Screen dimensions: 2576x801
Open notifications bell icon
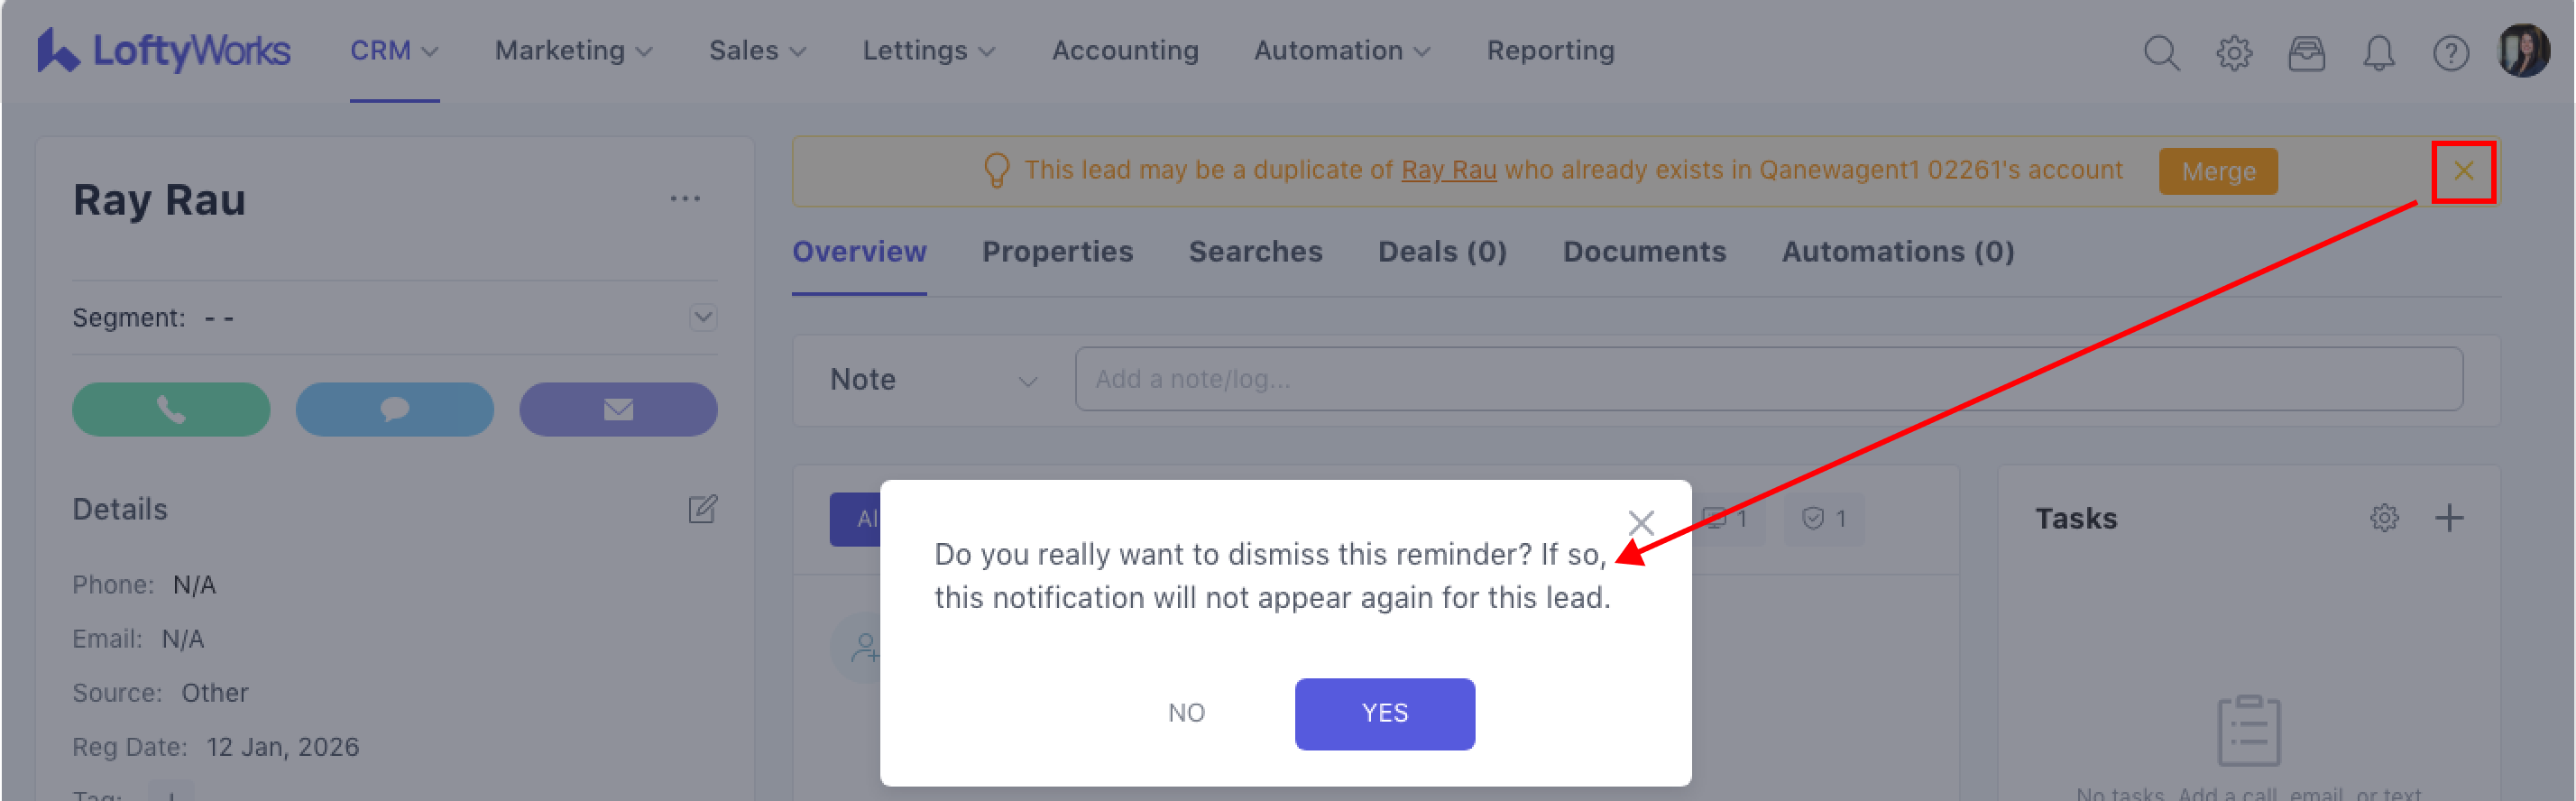2378,52
